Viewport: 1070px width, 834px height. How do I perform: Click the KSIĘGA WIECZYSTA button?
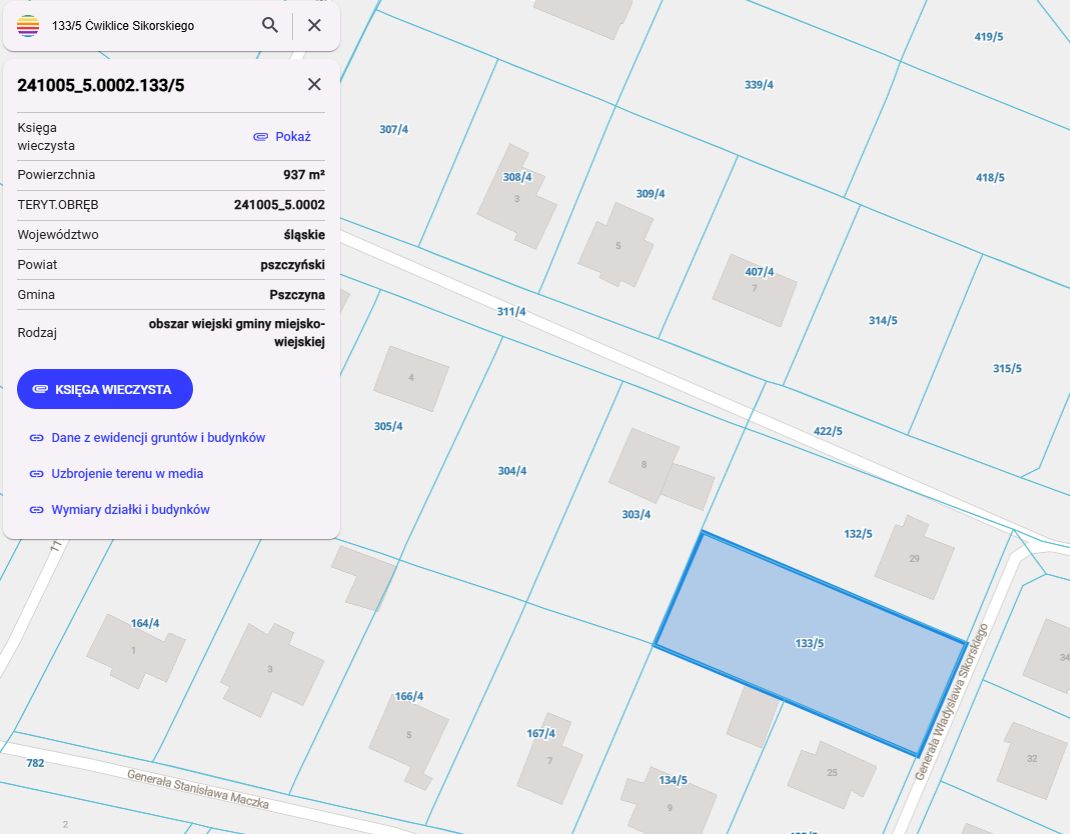point(105,389)
